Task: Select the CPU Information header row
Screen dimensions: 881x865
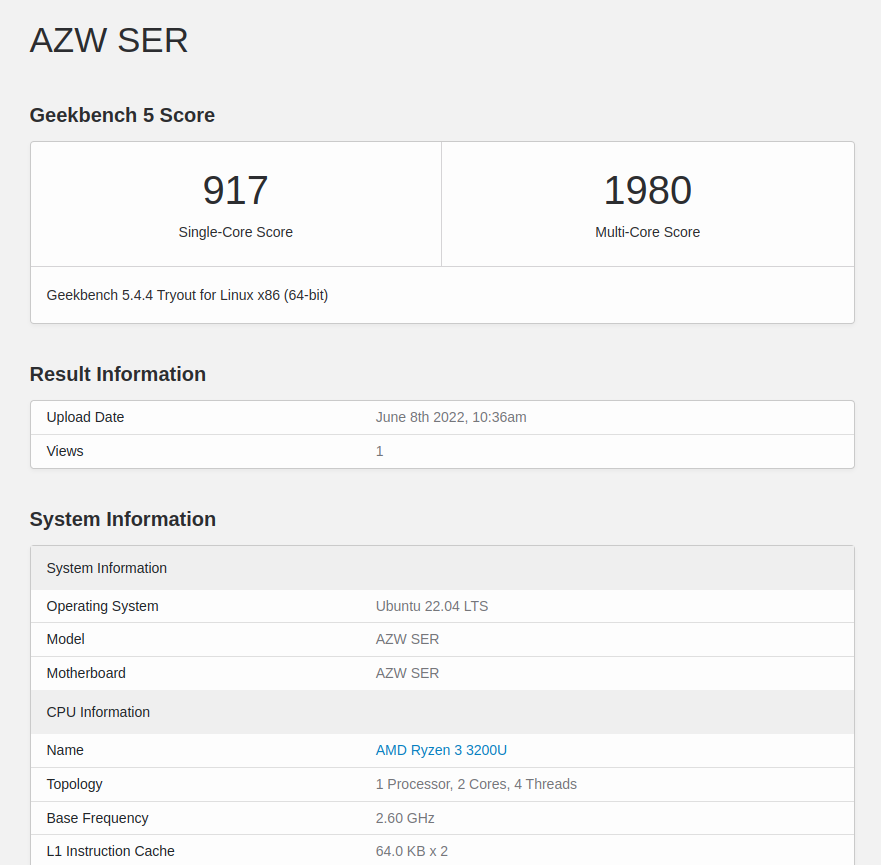Action: [x=442, y=712]
